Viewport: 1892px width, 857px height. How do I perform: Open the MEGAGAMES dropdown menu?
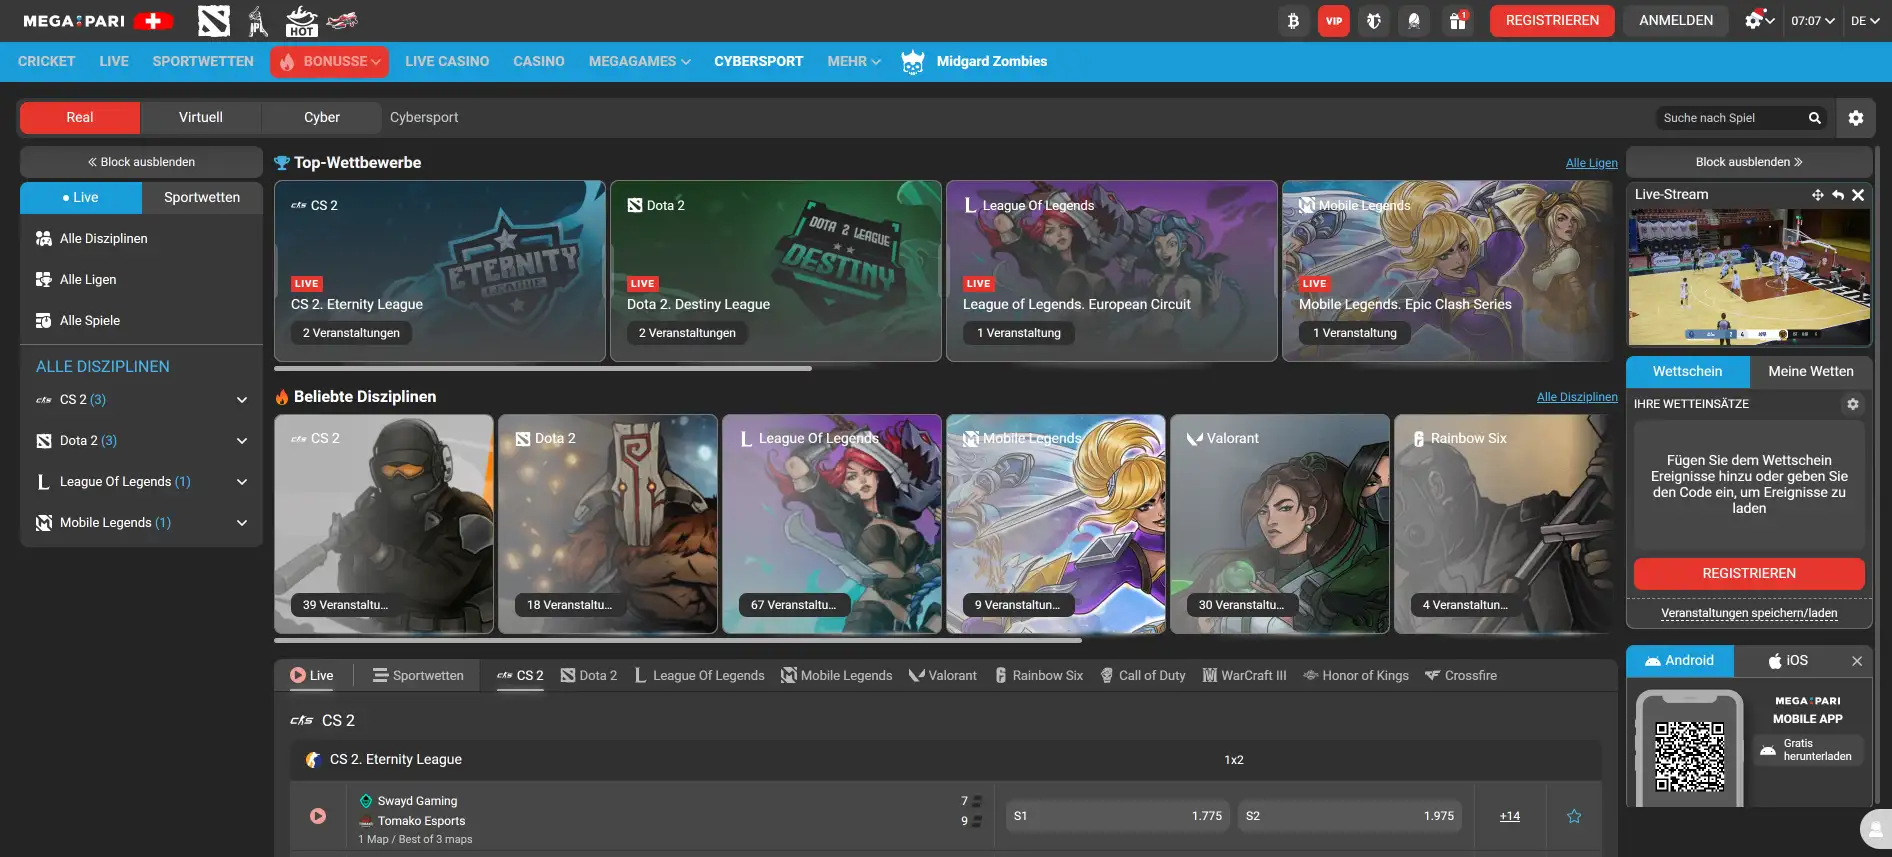(639, 62)
